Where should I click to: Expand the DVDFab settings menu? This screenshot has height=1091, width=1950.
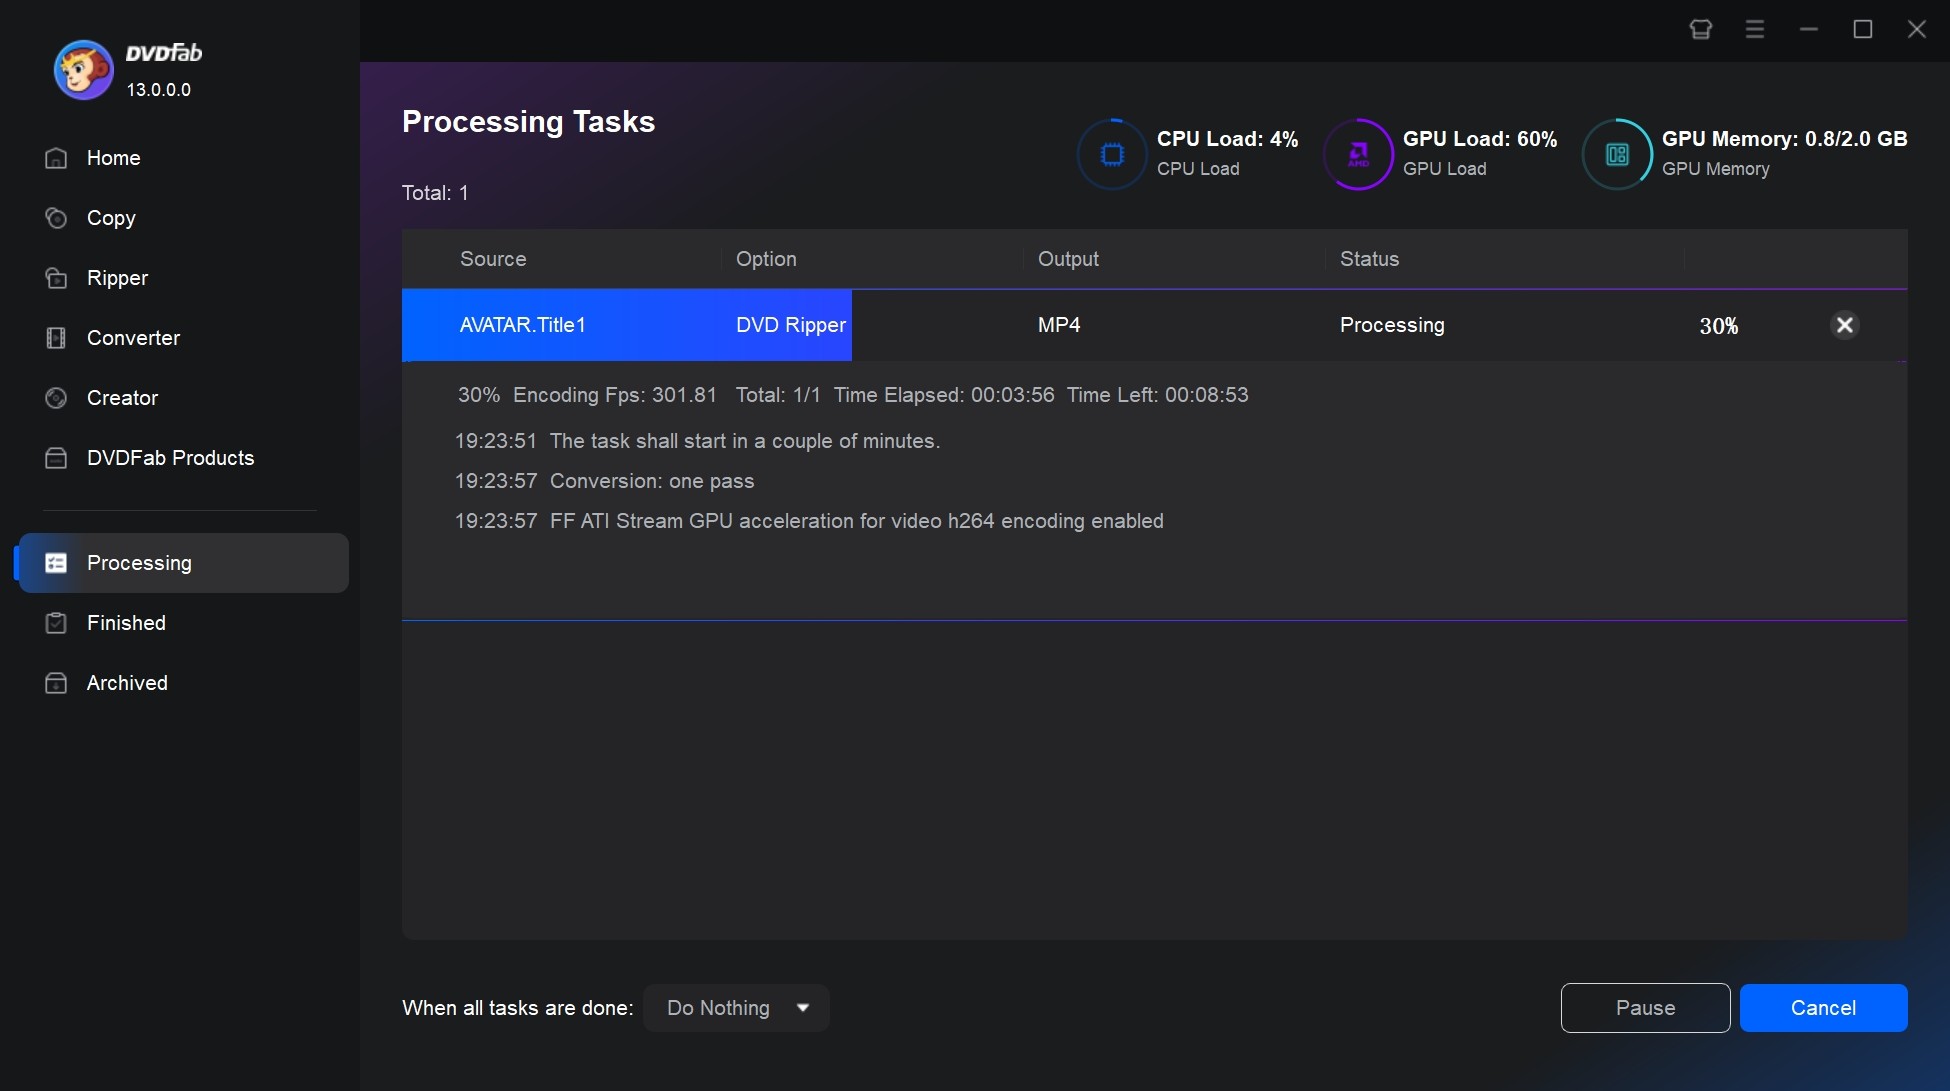pos(1754,29)
